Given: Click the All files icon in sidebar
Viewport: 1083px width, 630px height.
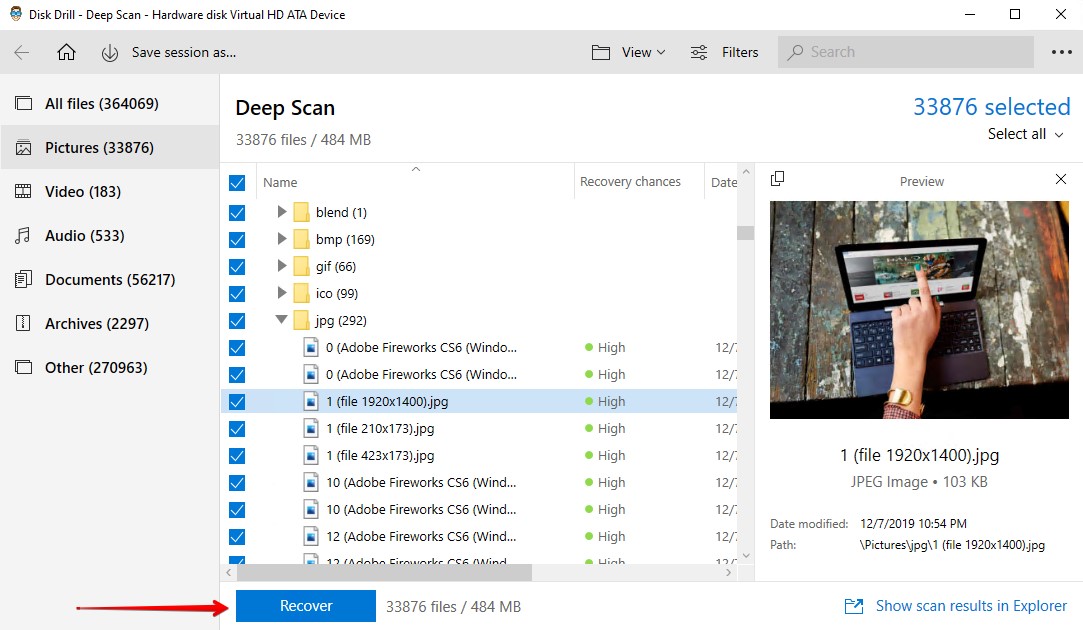Looking at the screenshot, I should coord(23,104).
